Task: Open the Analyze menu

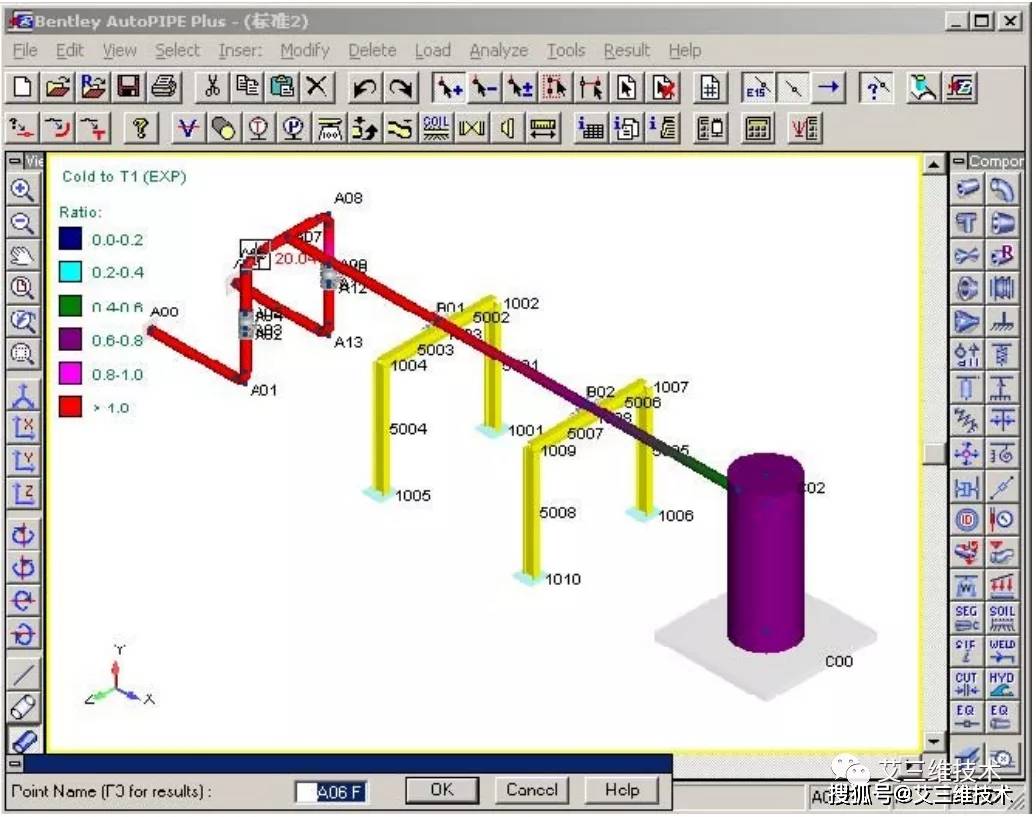Action: point(498,50)
